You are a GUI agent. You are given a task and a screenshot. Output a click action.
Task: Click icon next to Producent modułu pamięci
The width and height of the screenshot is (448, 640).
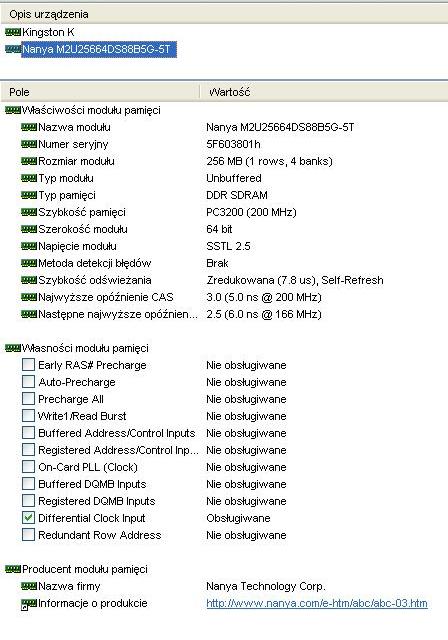13,569
